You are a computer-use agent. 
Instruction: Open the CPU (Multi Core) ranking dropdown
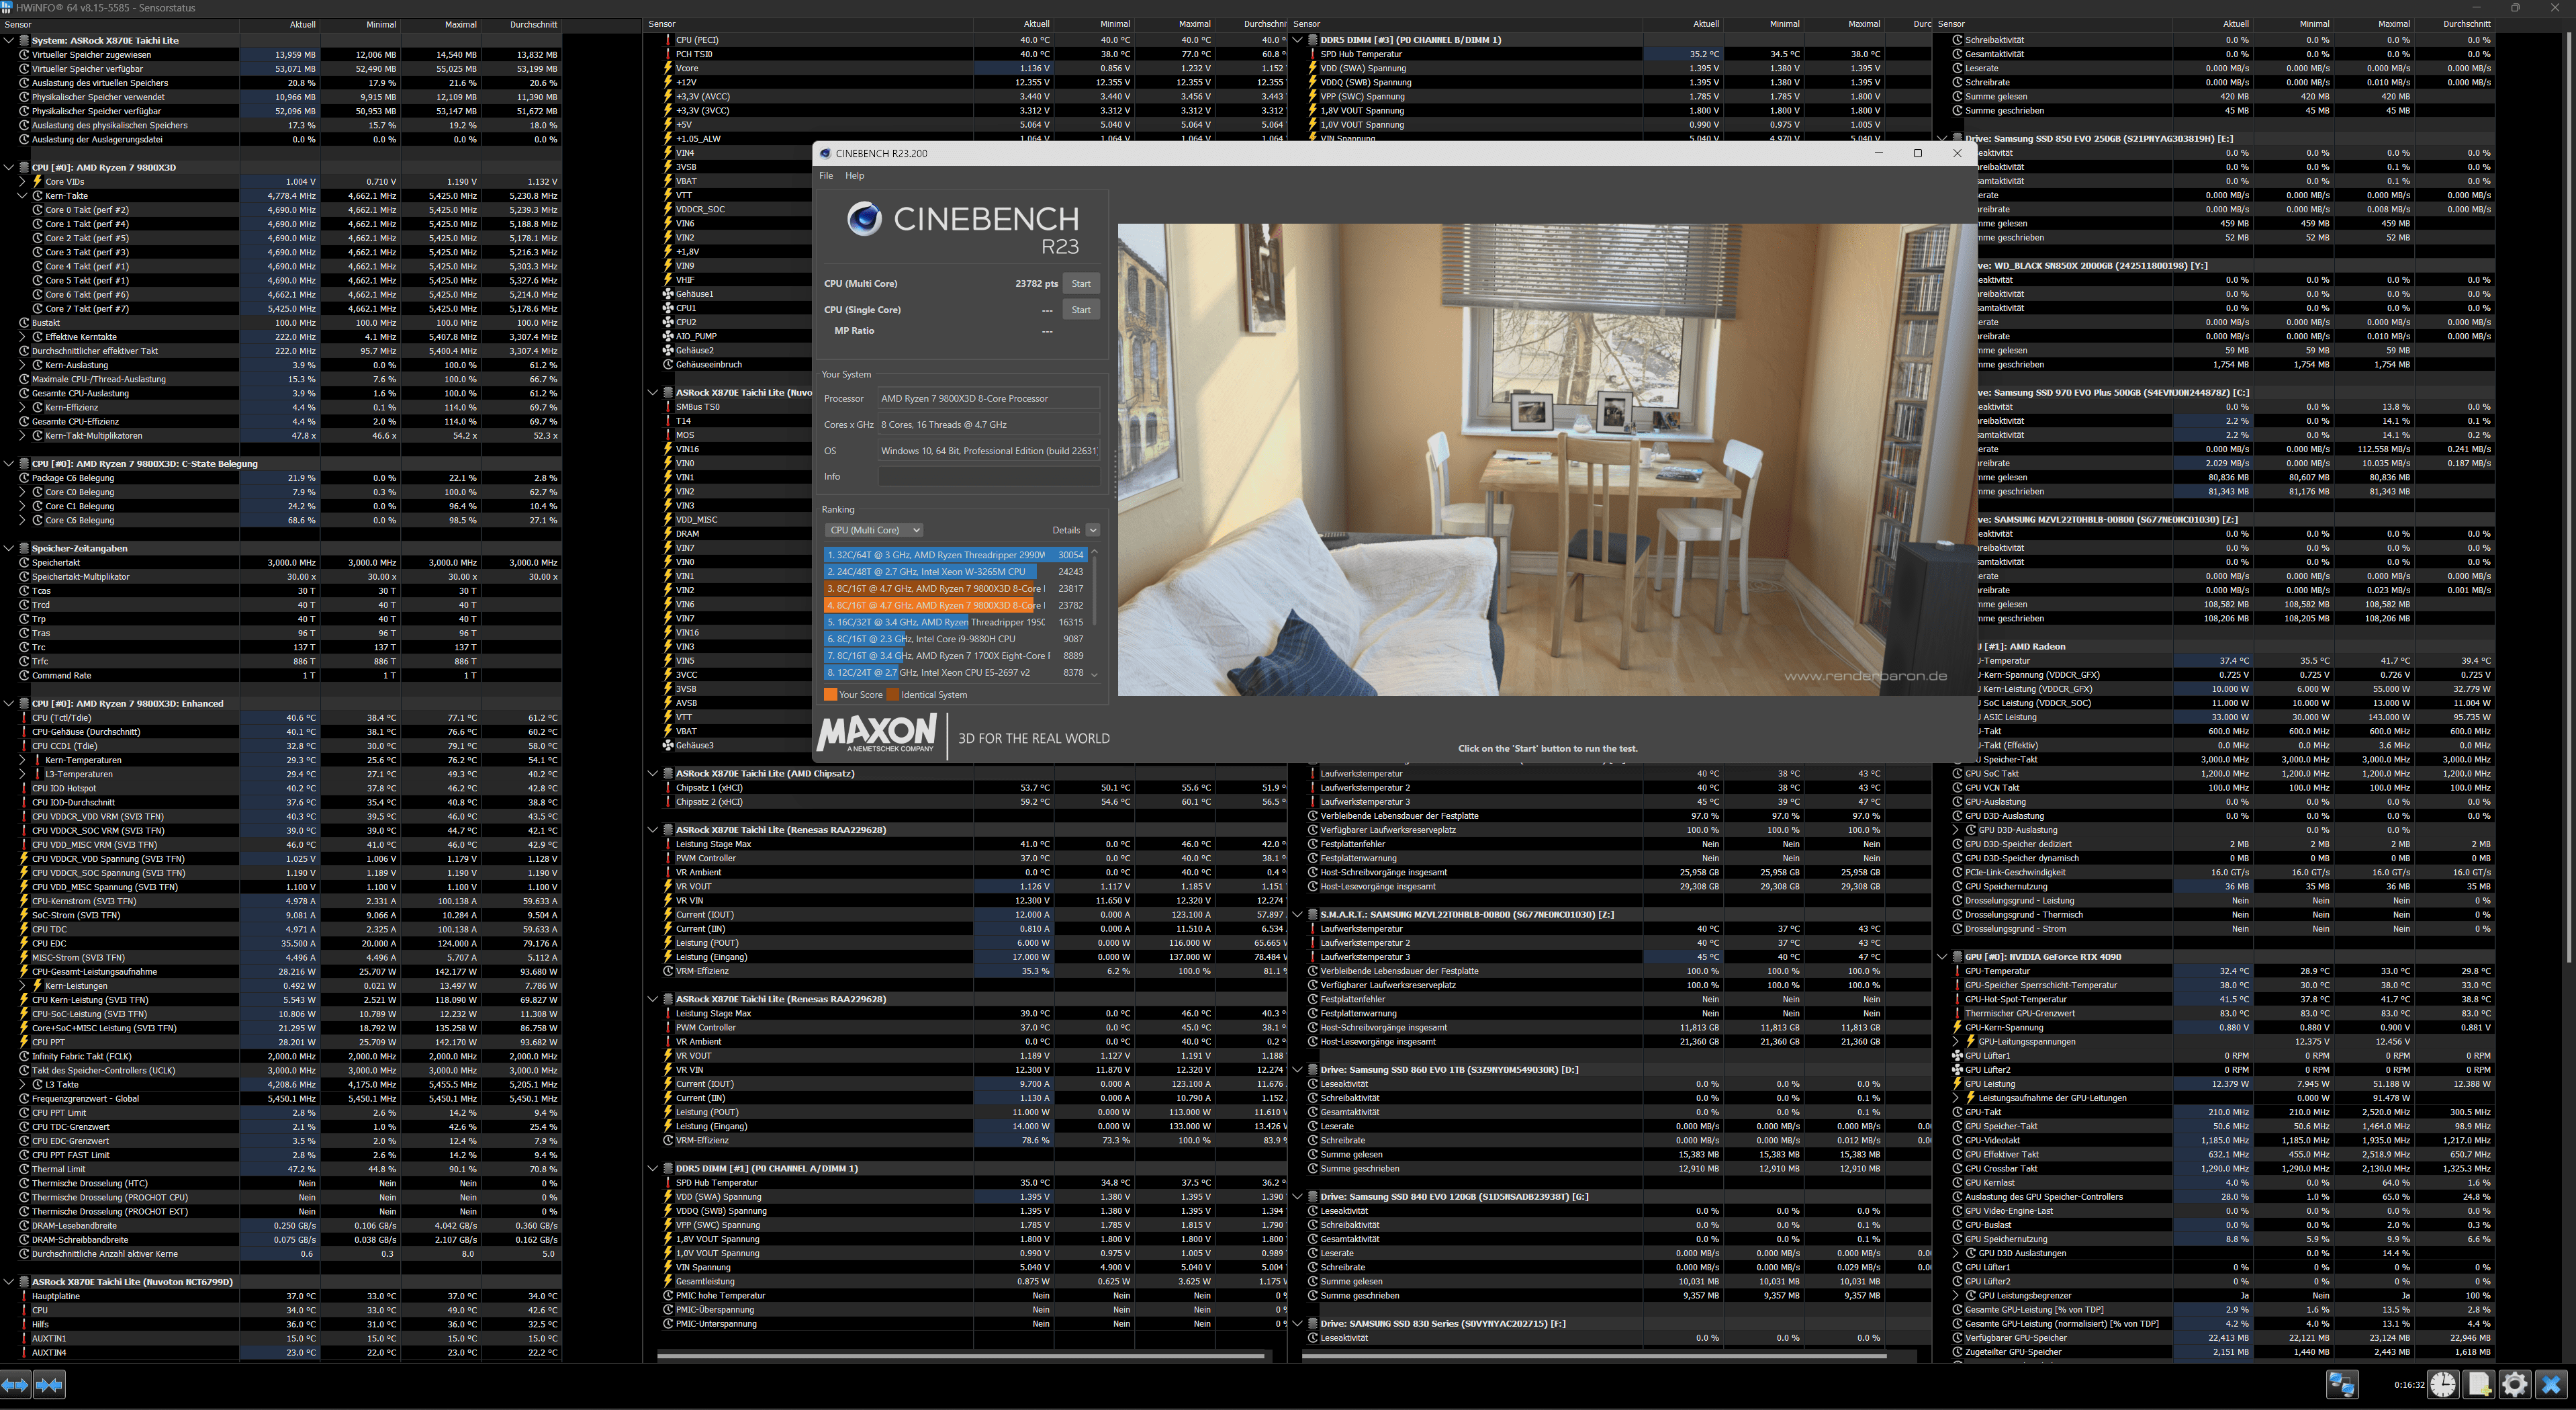click(873, 530)
